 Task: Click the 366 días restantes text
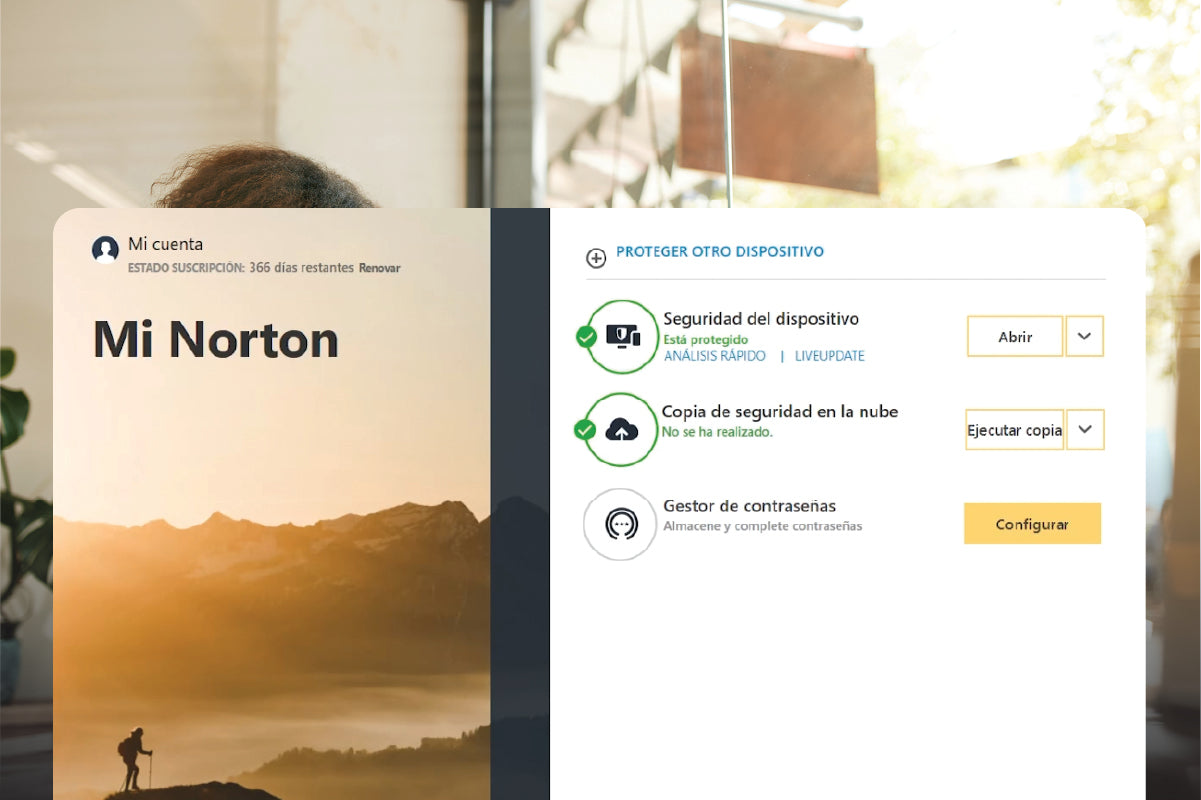pyautogui.click(x=301, y=268)
